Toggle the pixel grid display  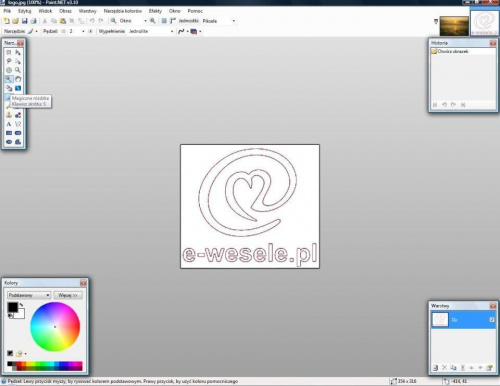[164, 21]
